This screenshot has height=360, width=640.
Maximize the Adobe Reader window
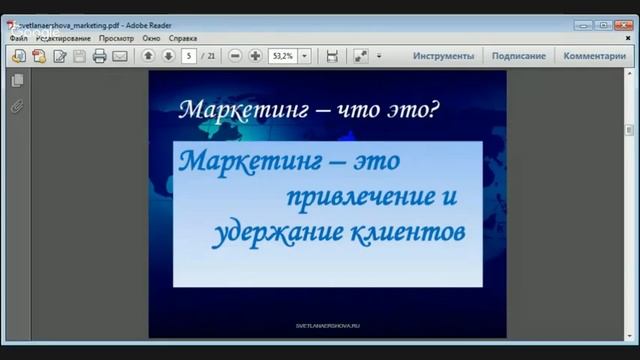coord(603,25)
